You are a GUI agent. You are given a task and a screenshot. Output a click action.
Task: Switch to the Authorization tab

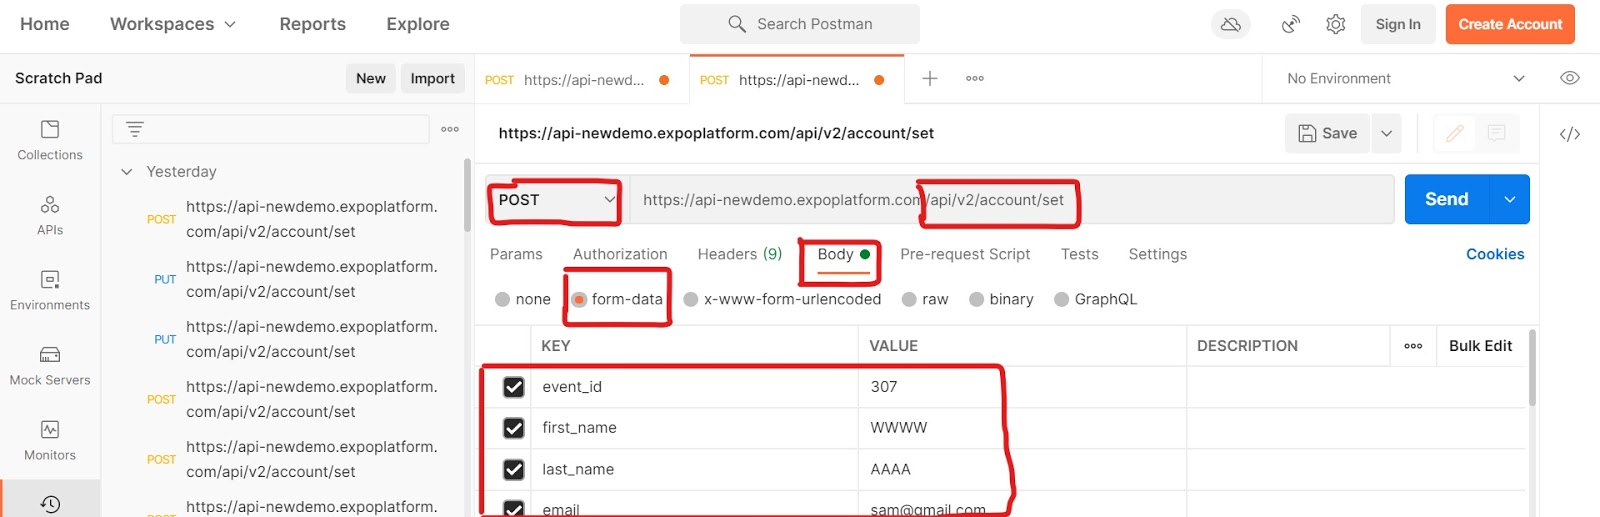[x=620, y=254]
